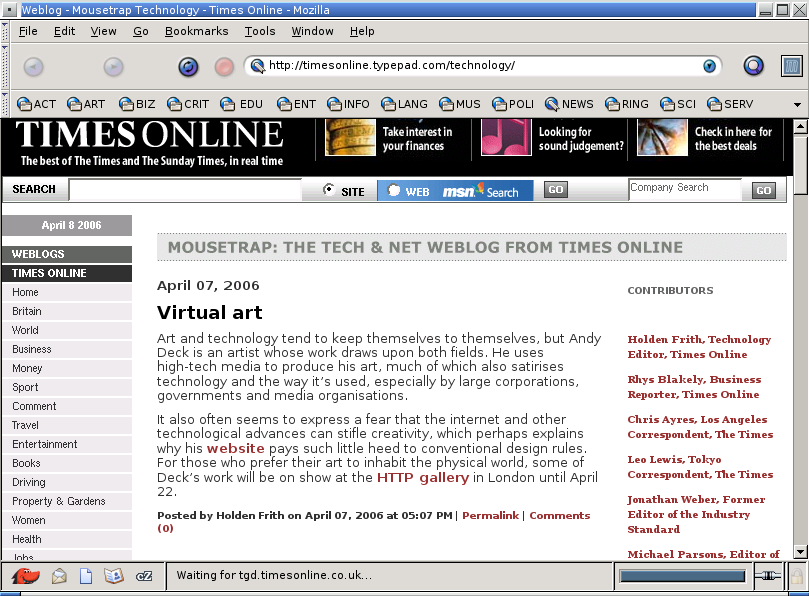Click the Forward navigation arrow

tap(113, 67)
